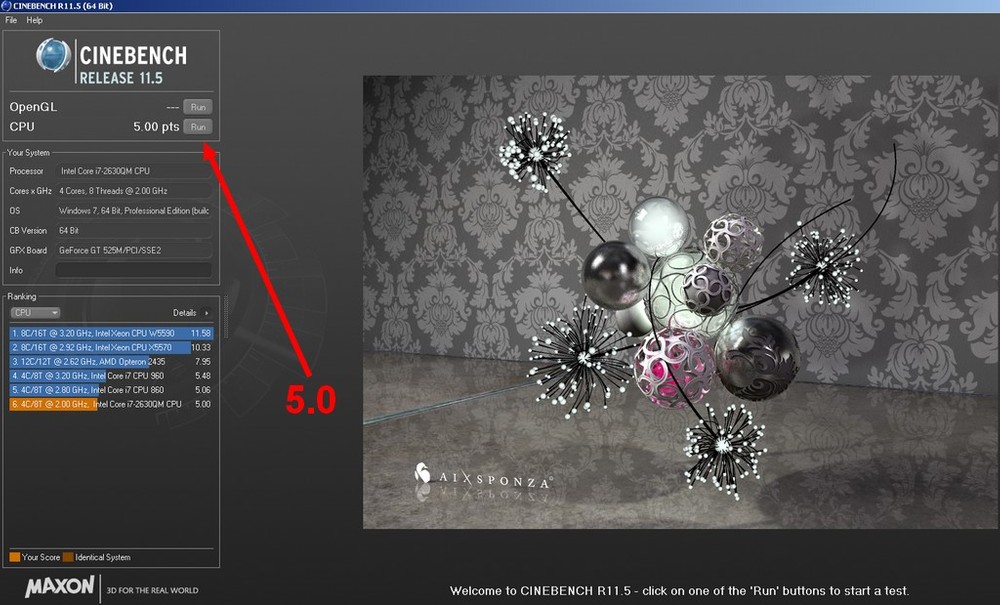This screenshot has width=1000, height=605.
Task: Select the Xeon X5570 ranking entry
Action: pyautogui.click(x=110, y=347)
